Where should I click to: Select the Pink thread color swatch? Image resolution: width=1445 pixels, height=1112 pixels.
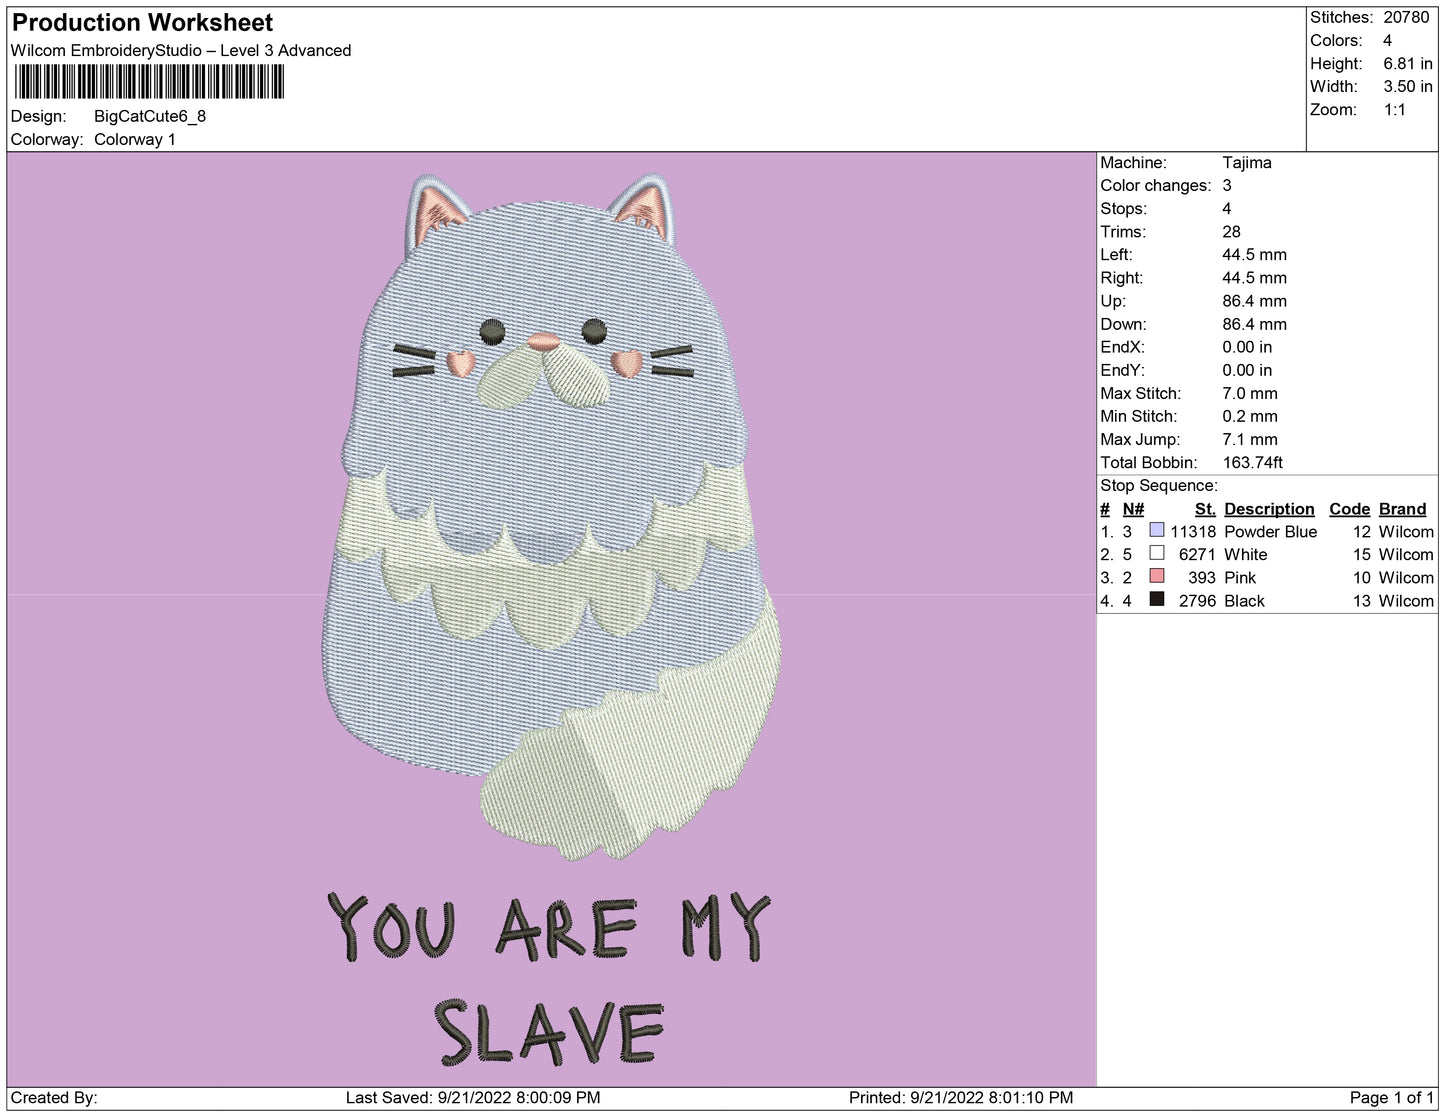(x=1157, y=576)
